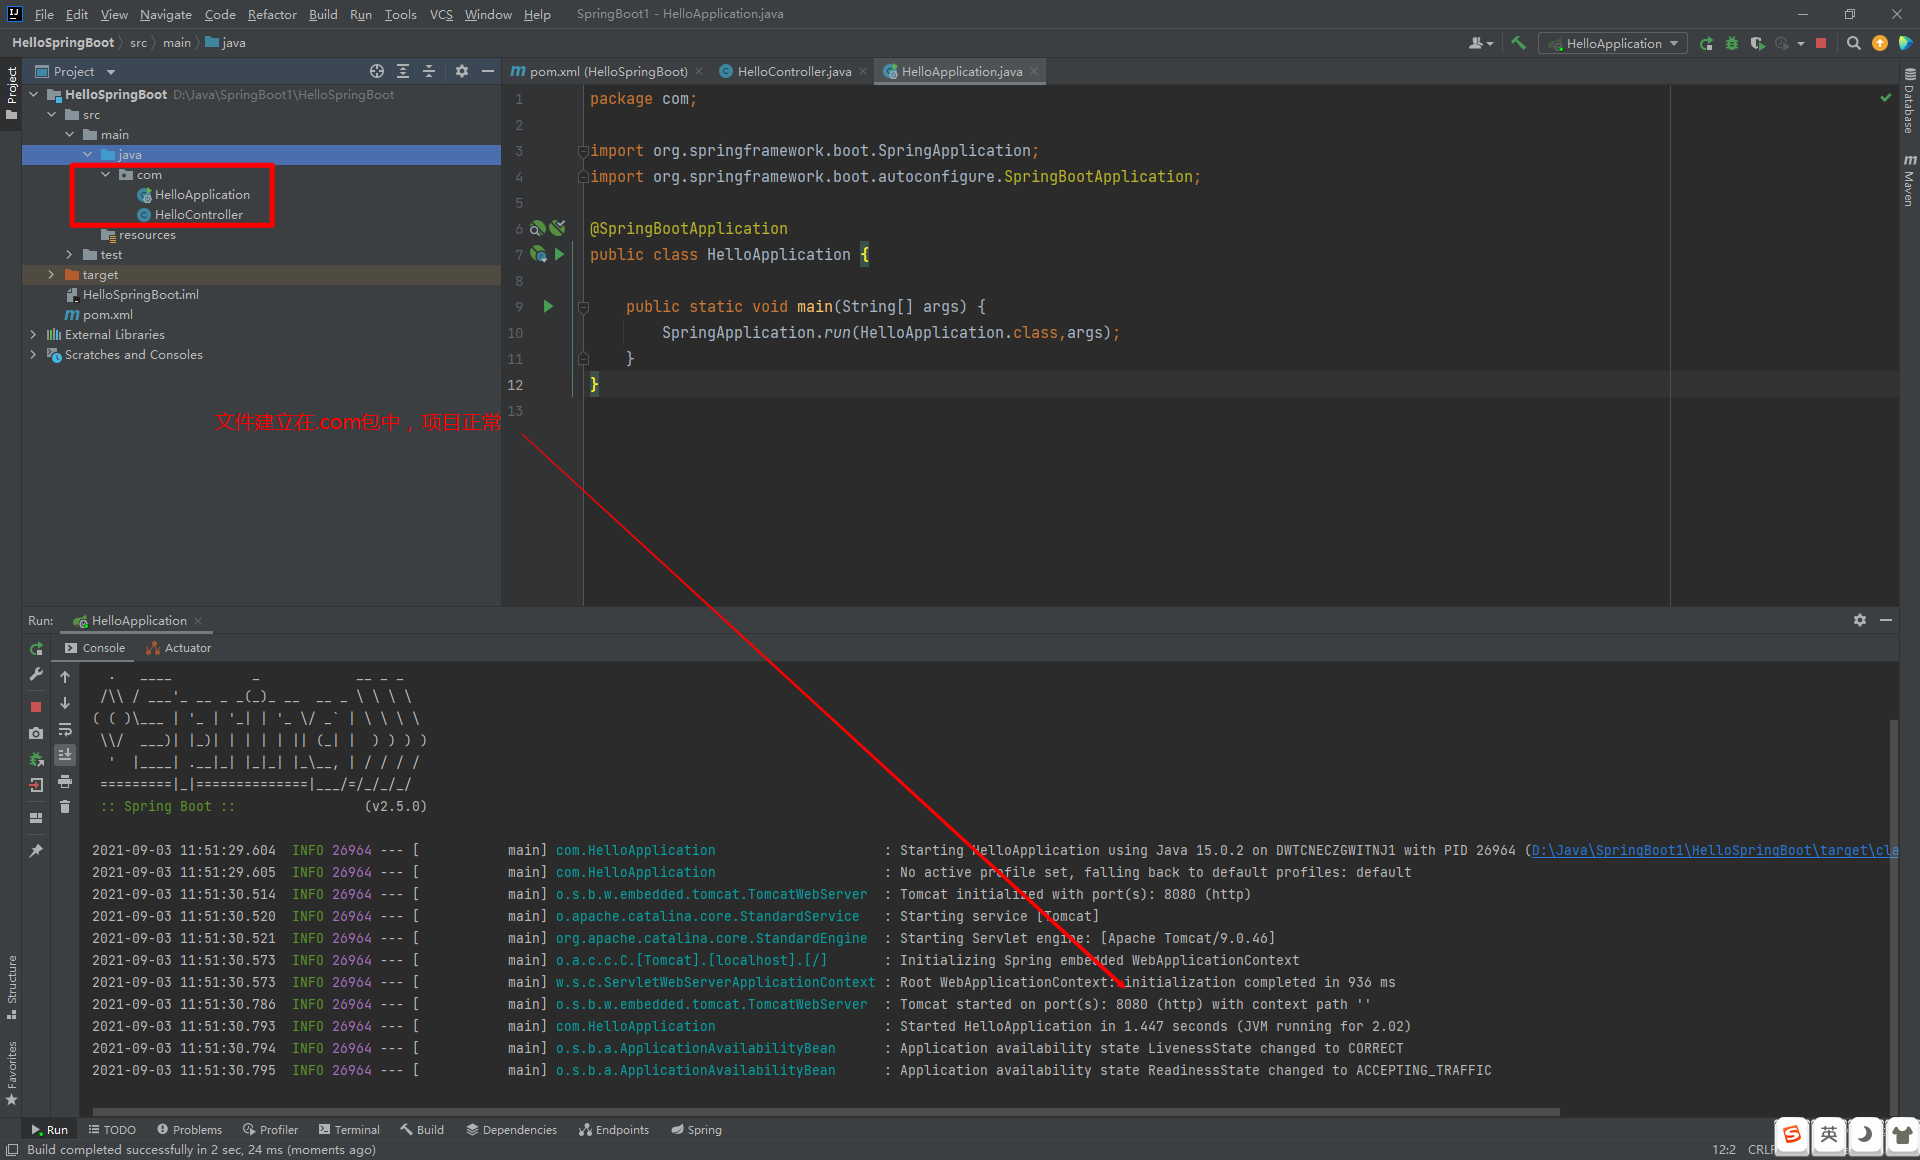
Task: Open the Refactor menu
Action: pos(272,14)
